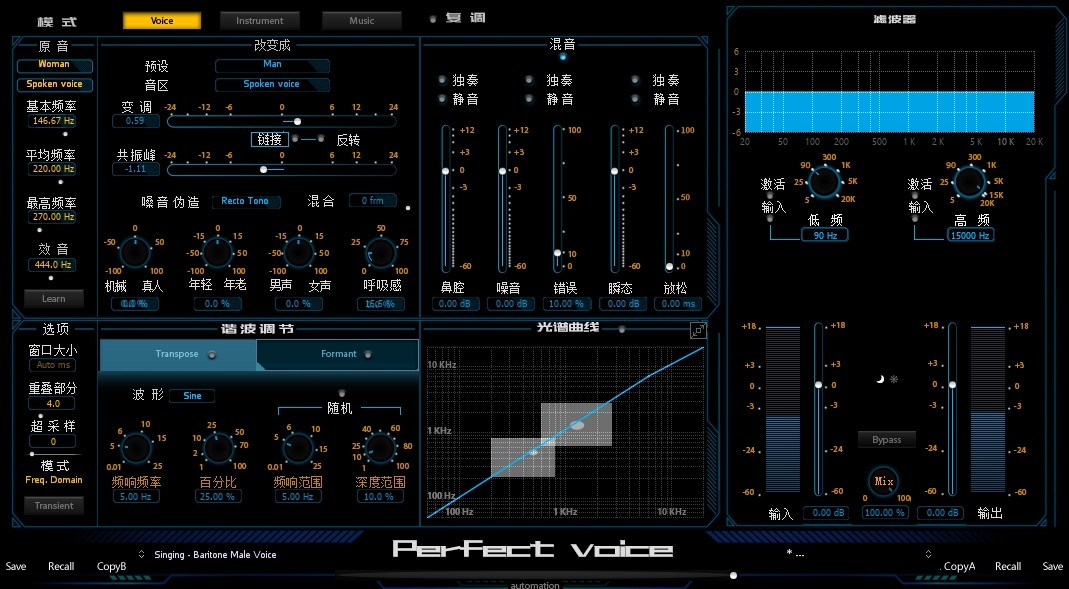Click the 男声/女声 knob
1069x589 pixels.
coord(299,254)
